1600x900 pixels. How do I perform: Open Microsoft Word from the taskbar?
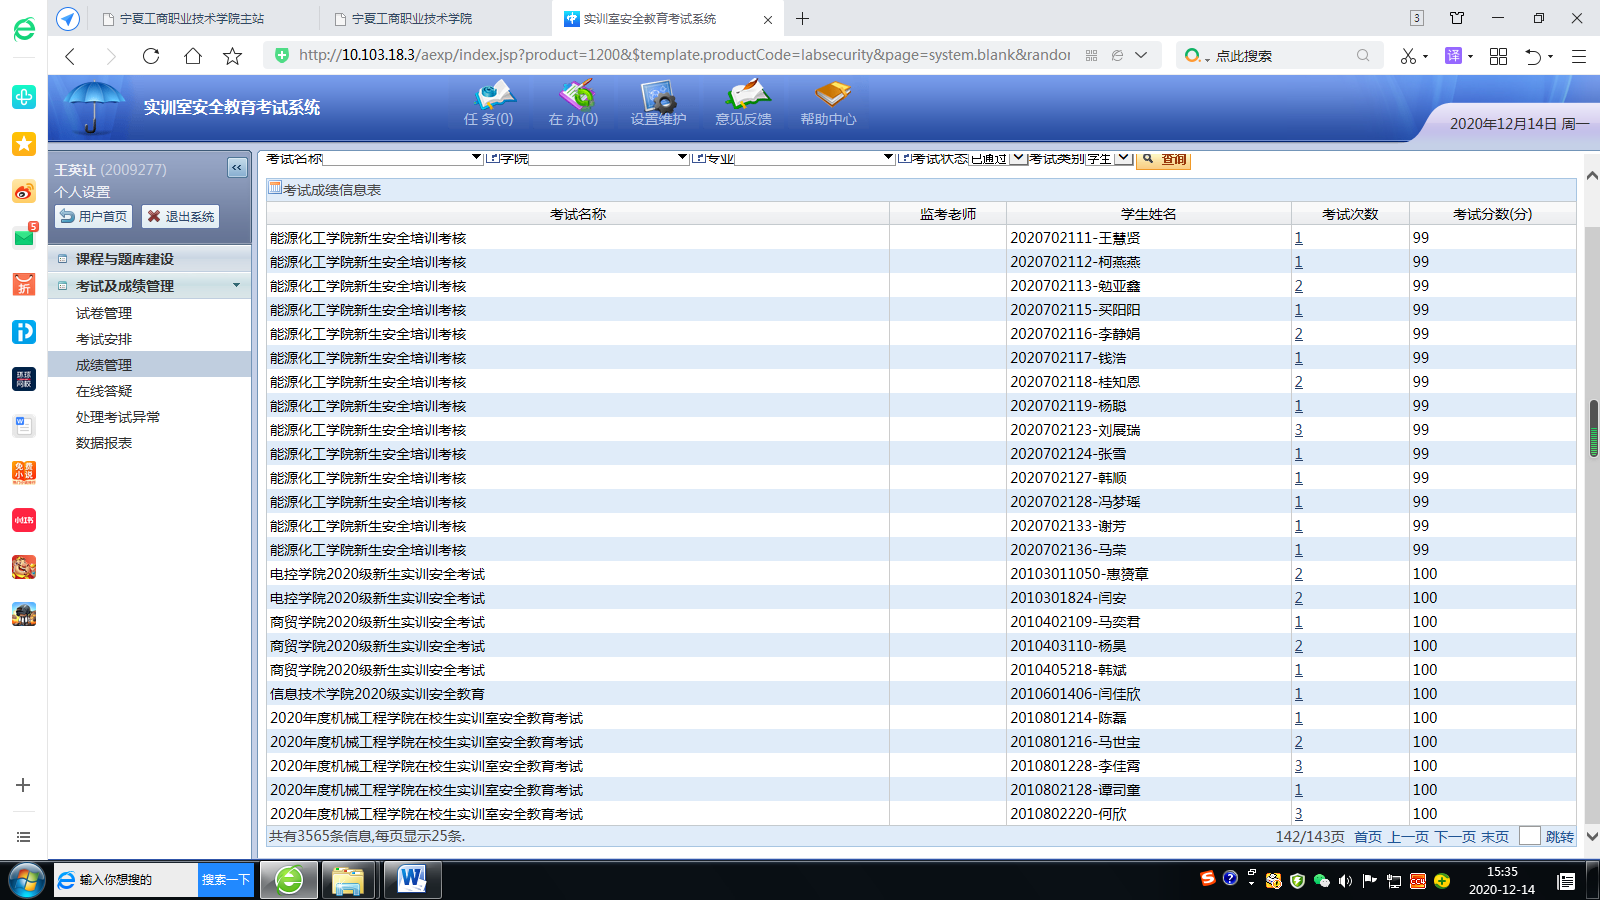(x=412, y=880)
